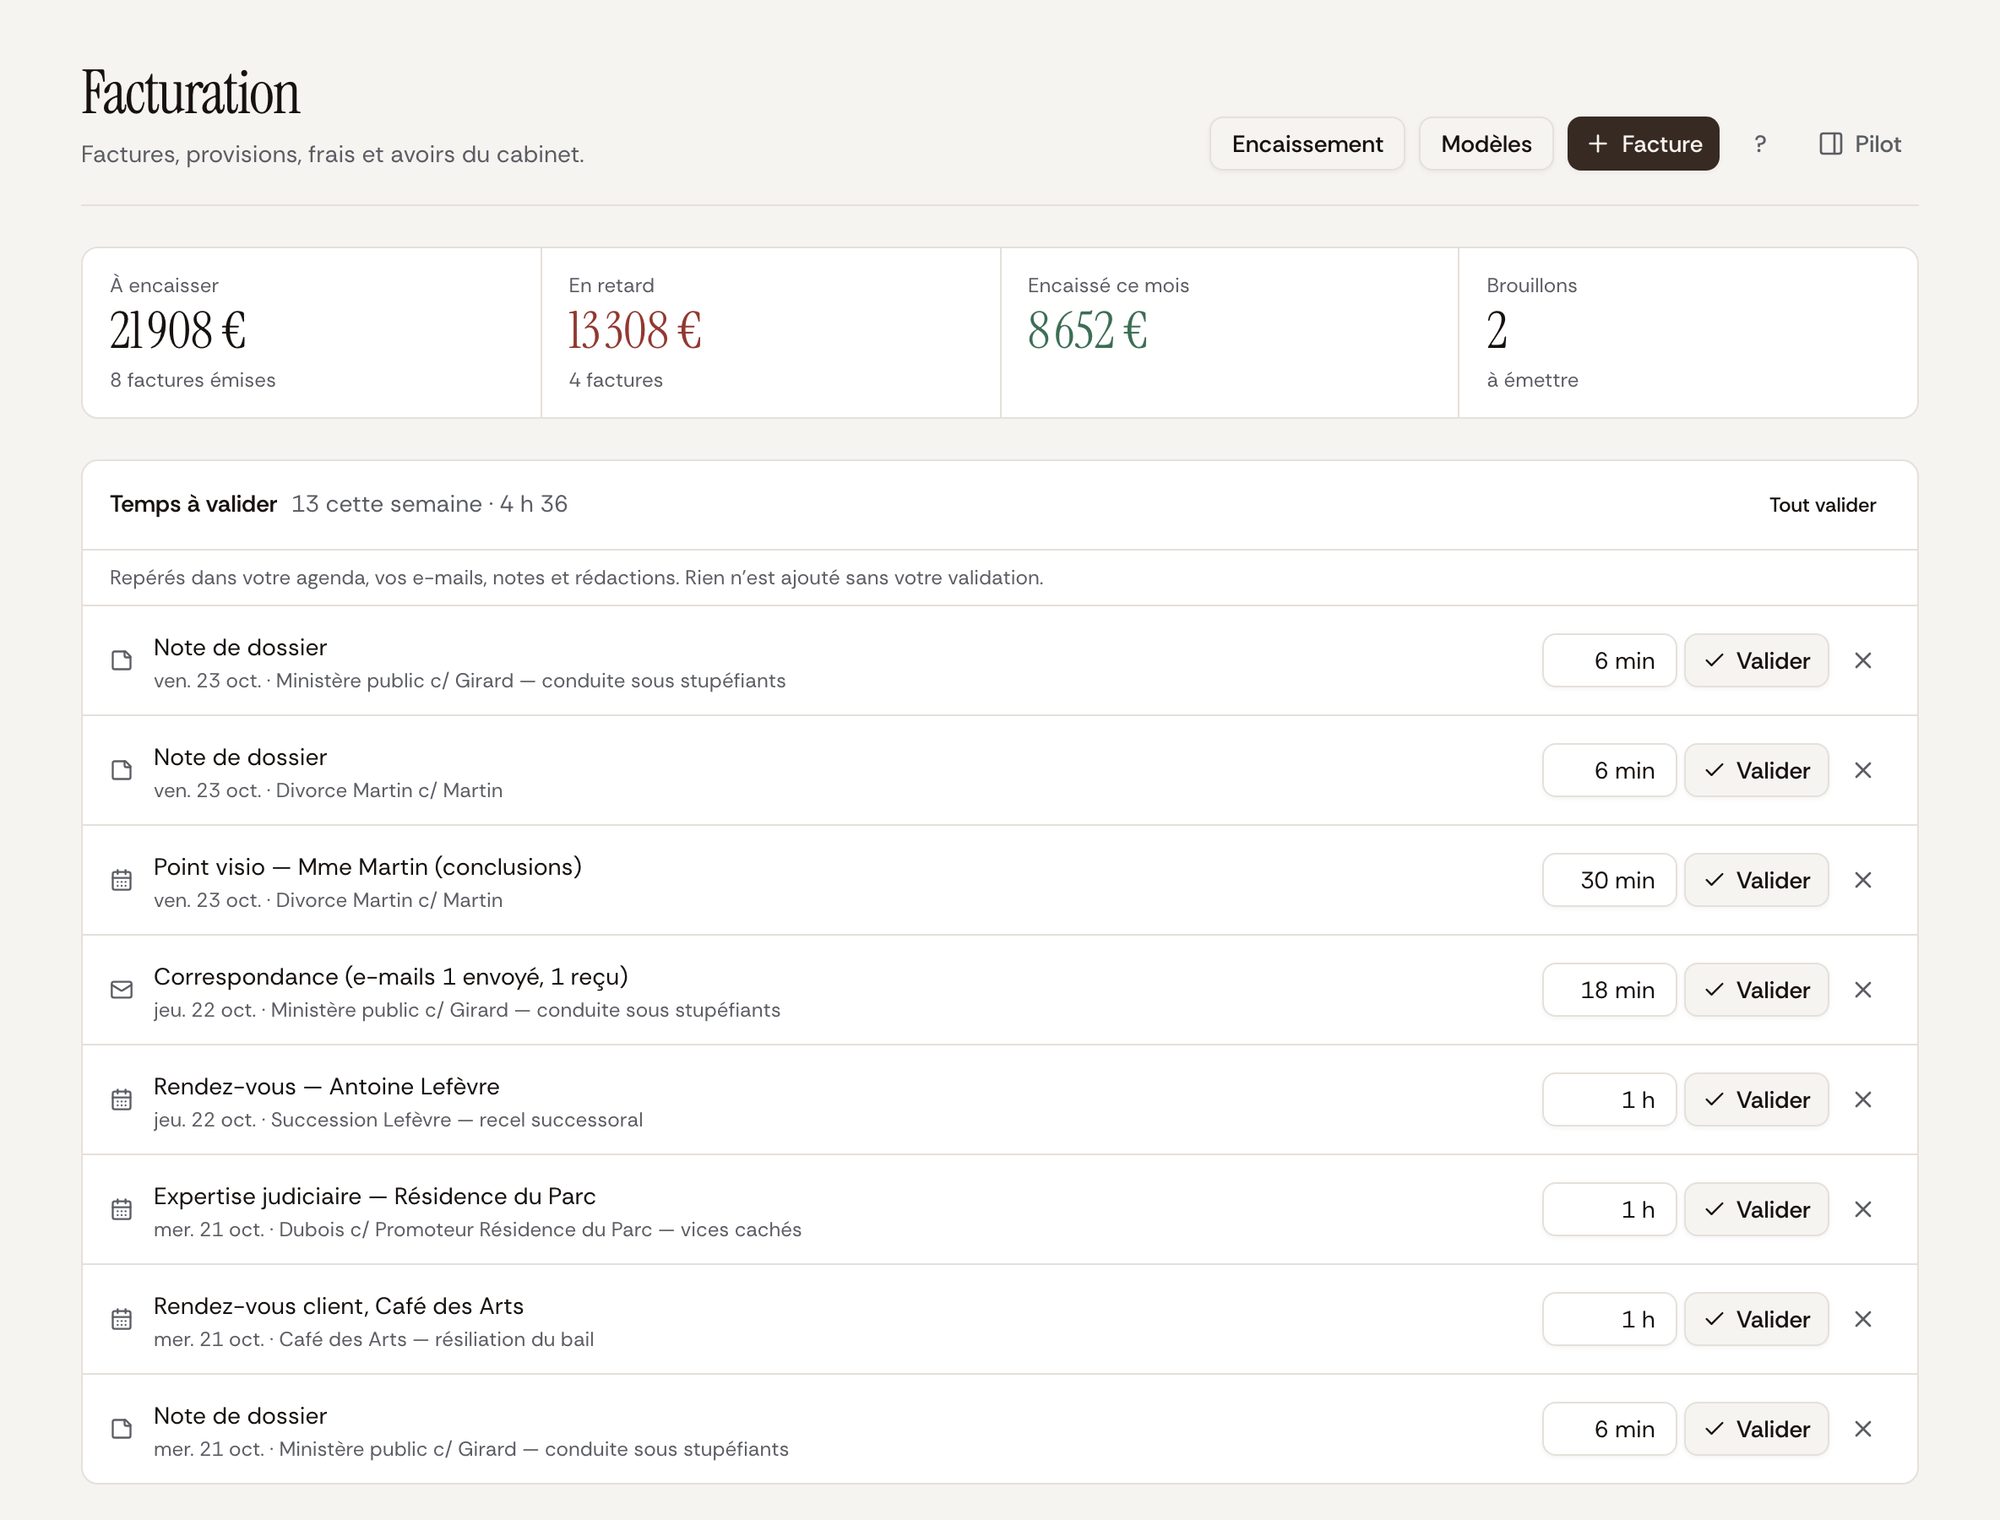Validate the Rendez-vous Antoine Lefèvre entry
Image resolution: width=2000 pixels, height=1520 pixels.
pos(1756,1100)
